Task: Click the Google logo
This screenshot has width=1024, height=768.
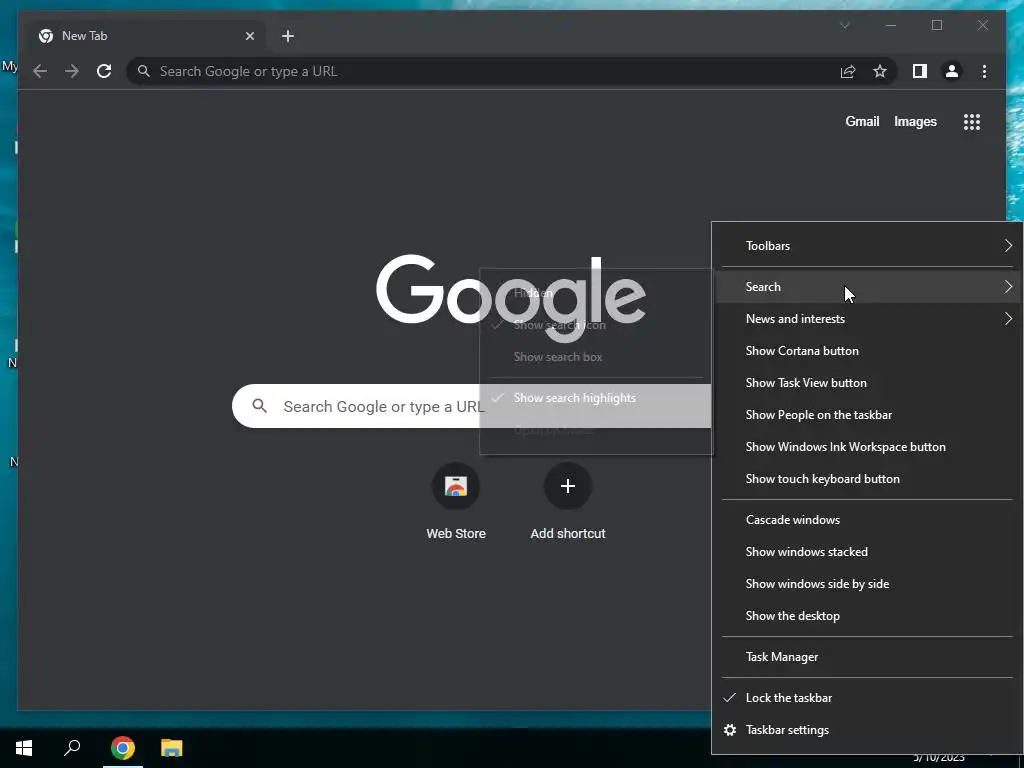Action: pyautogui.click(x=511, y=298)
